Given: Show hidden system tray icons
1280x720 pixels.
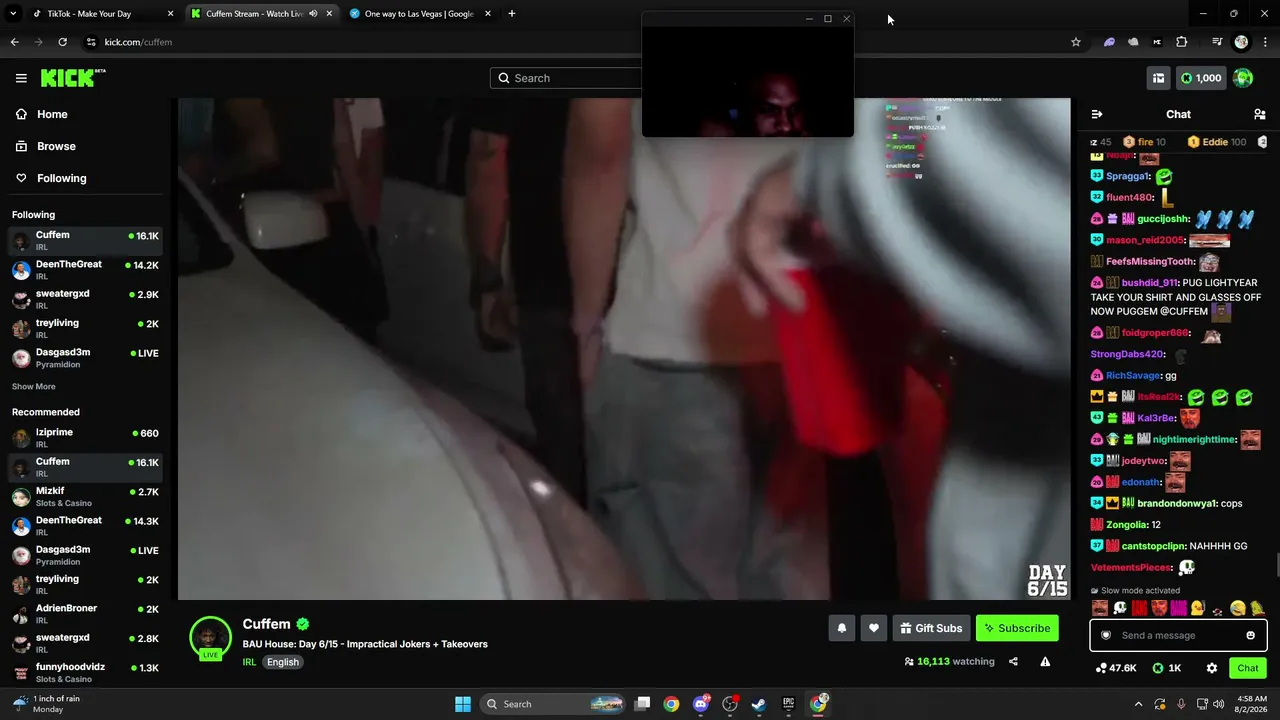Looking at the screenshot, I should tap(1138, 704).
